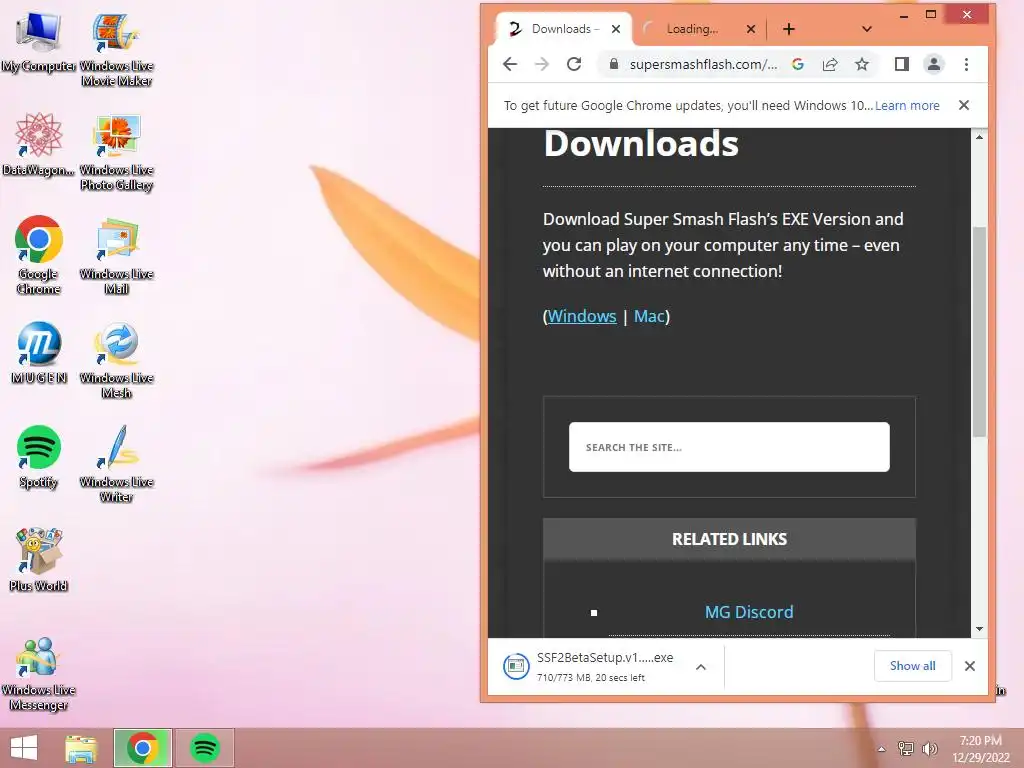Click the page scrollbar up arrow
Screen dimensions: 1024x768
click(979, 136)
